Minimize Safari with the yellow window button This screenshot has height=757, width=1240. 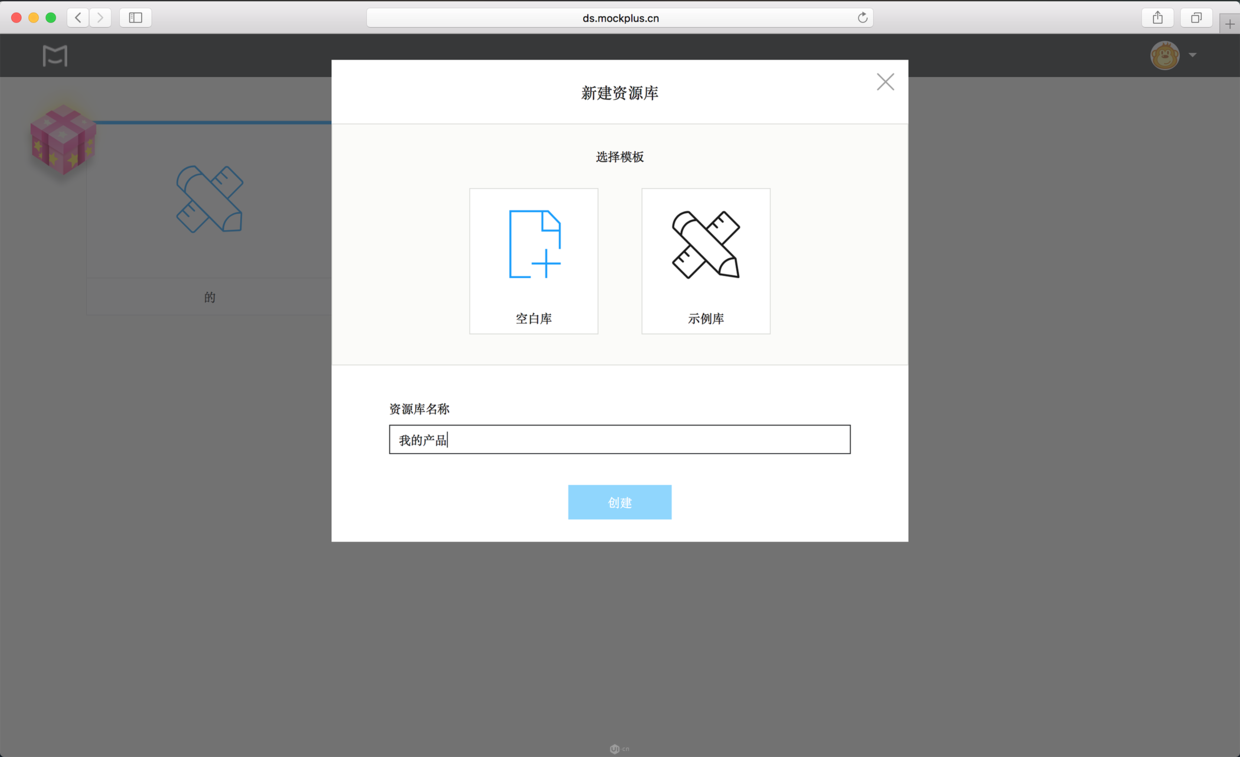[34, 18]
